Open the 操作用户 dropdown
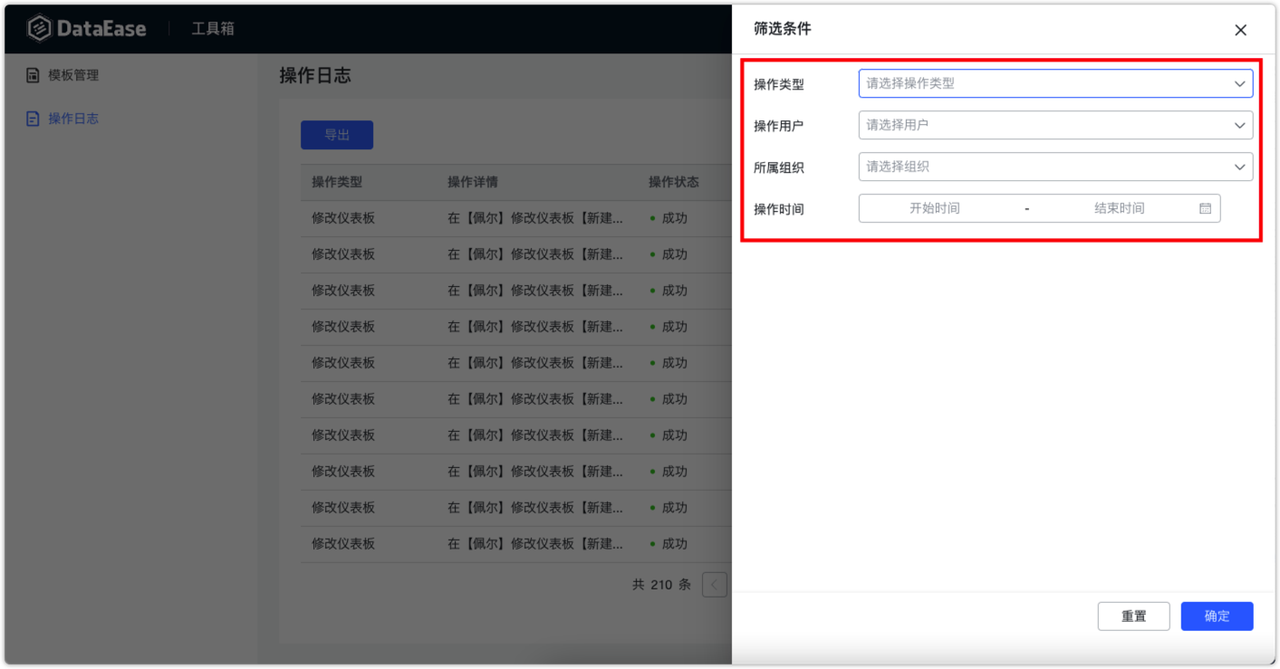The image size is (1280, 669). pos(1055,125)
